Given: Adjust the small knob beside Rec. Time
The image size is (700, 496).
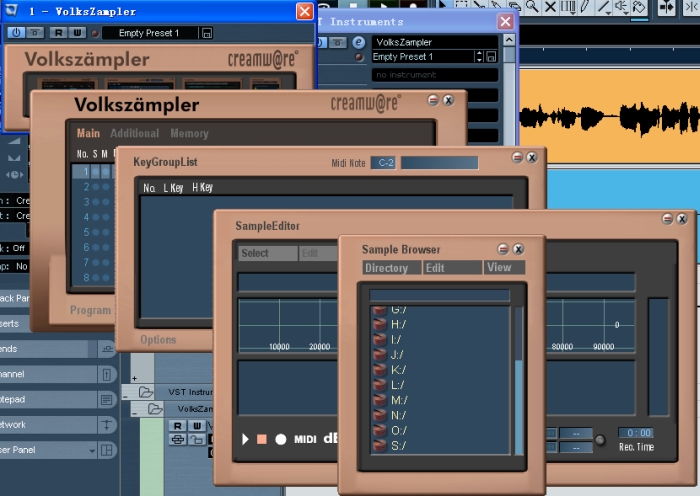Looking at the screenshot, I should [x=600, y=440].
